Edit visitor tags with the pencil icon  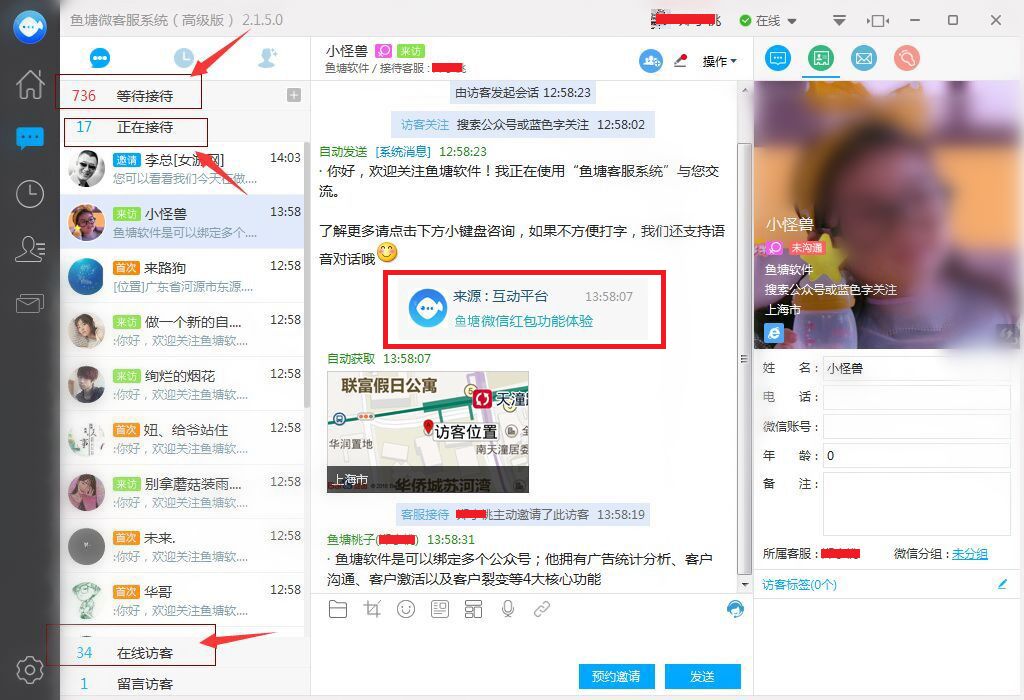pyautogui.click(x=1002, y=584)
